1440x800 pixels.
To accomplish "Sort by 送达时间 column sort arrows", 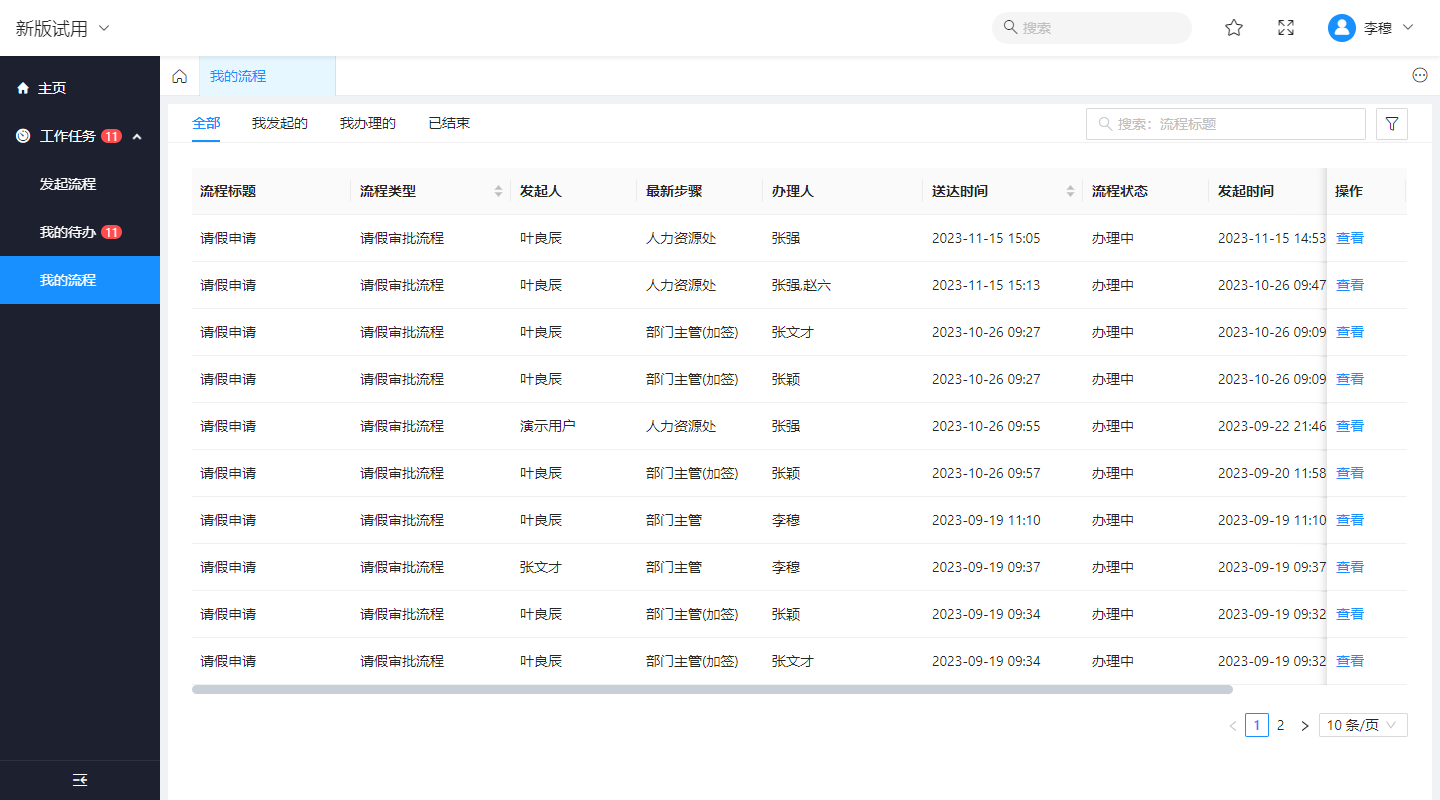I will point(1070,191).
